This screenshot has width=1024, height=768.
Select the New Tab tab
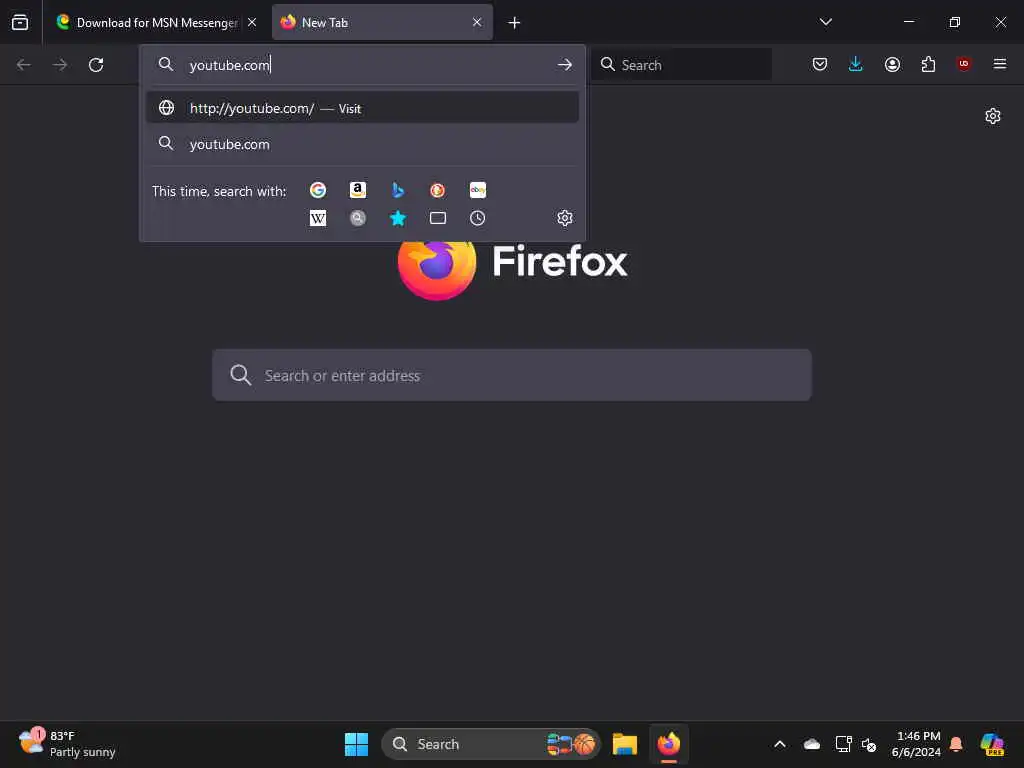click(x=382, y=22)
